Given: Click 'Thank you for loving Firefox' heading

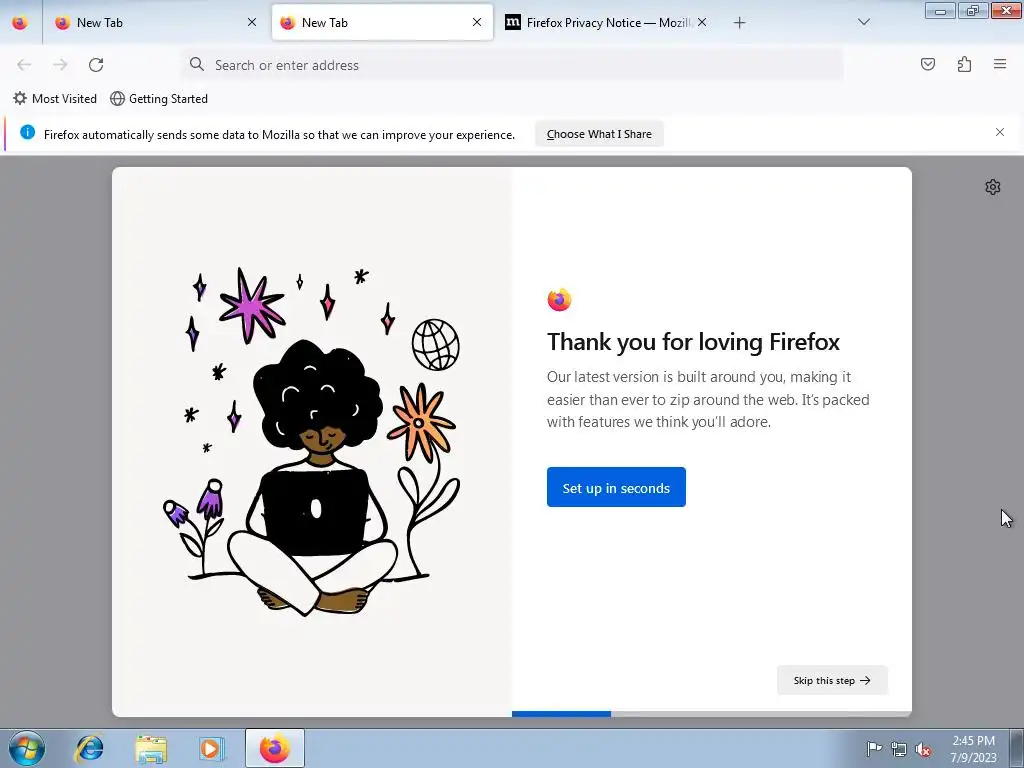Looking at the screenshot, I should coord(693,342).
